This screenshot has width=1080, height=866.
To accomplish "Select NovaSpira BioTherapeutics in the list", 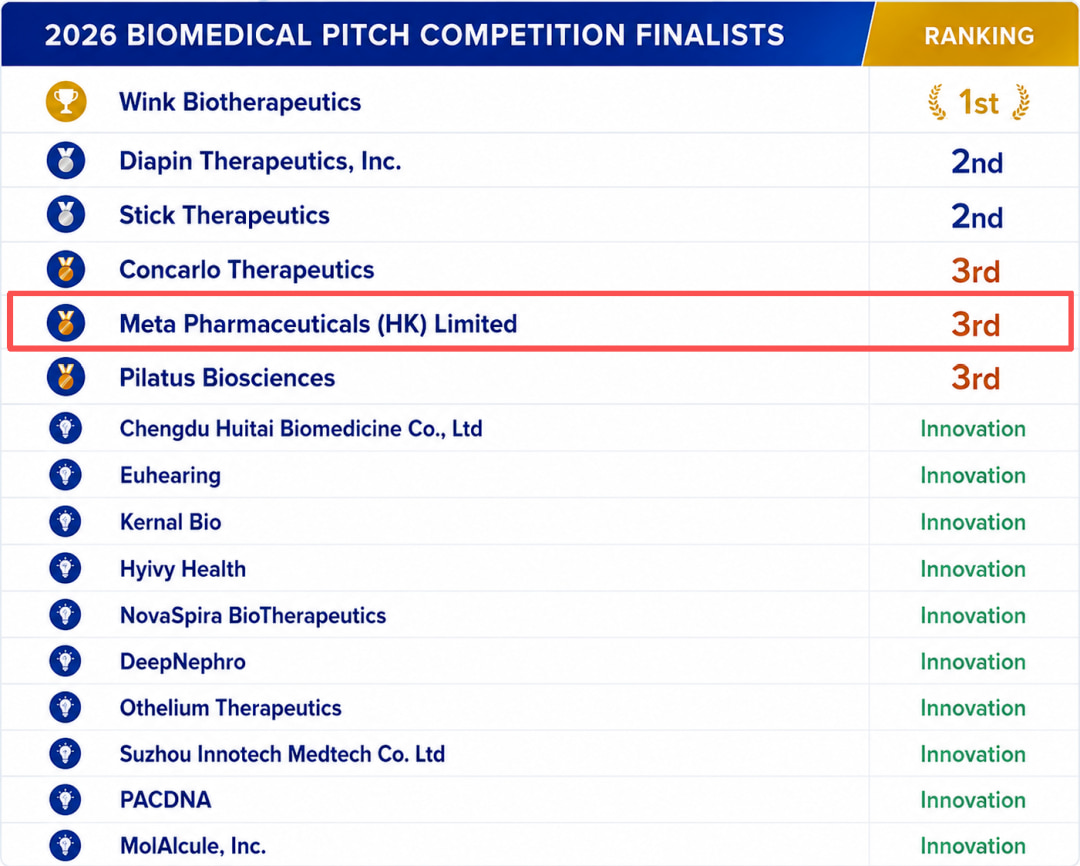I will [x=253, y=615].
